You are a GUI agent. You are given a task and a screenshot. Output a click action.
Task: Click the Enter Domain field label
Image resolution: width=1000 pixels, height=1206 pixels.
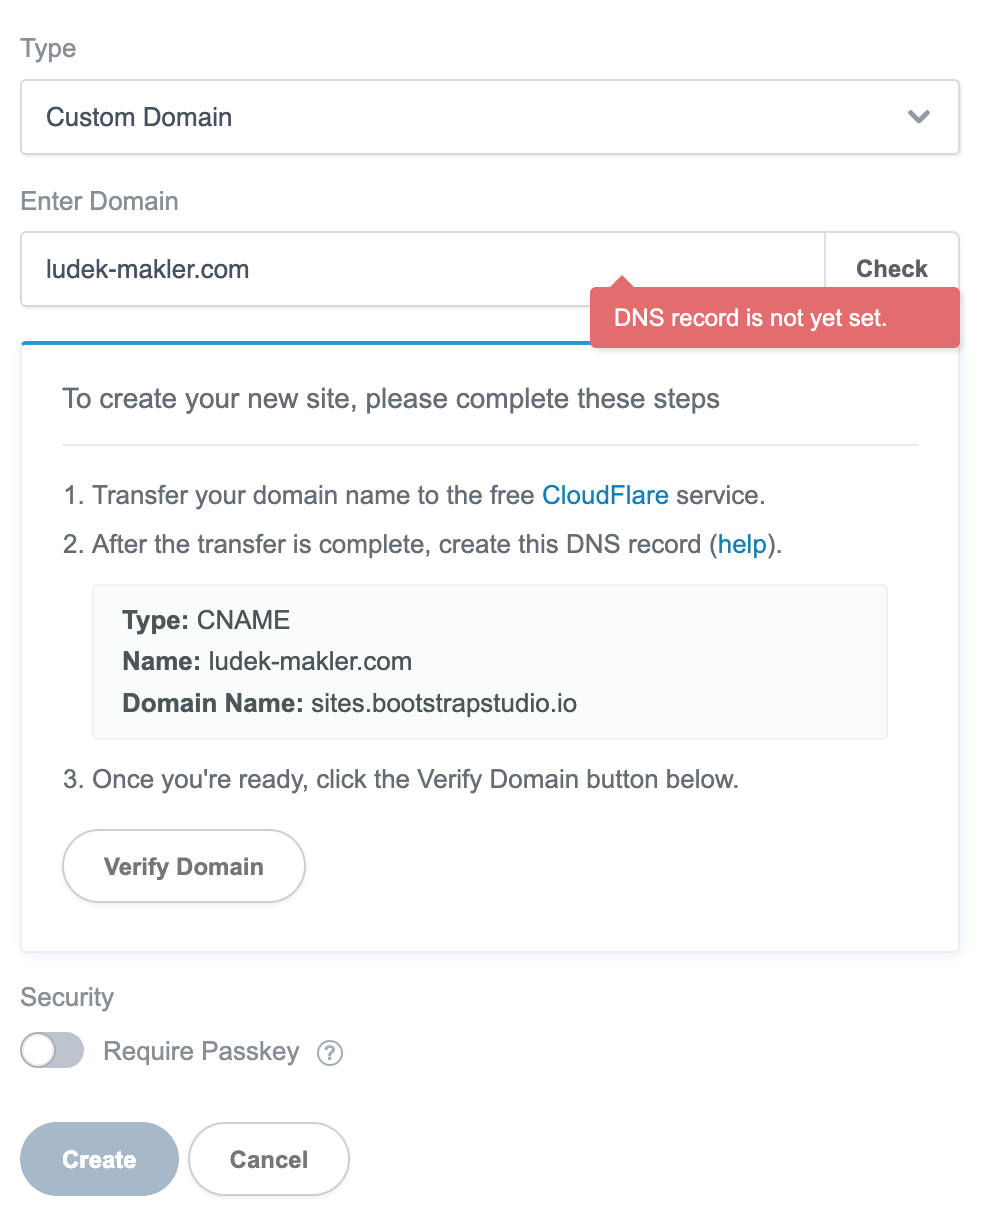pos(100,201)
